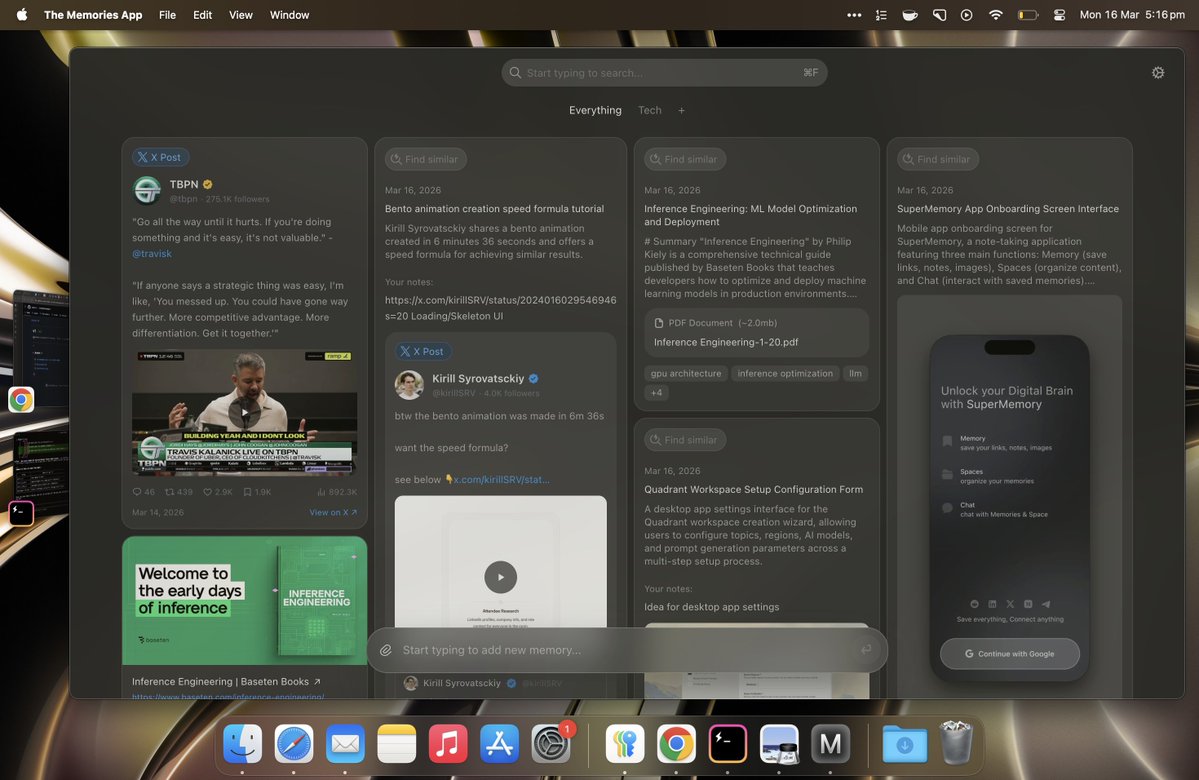Open 'Bento animation creation speed formula tutorial' title
This screenshot has width=1199, height=780.
pyautogui.click(x=494, y=209)
